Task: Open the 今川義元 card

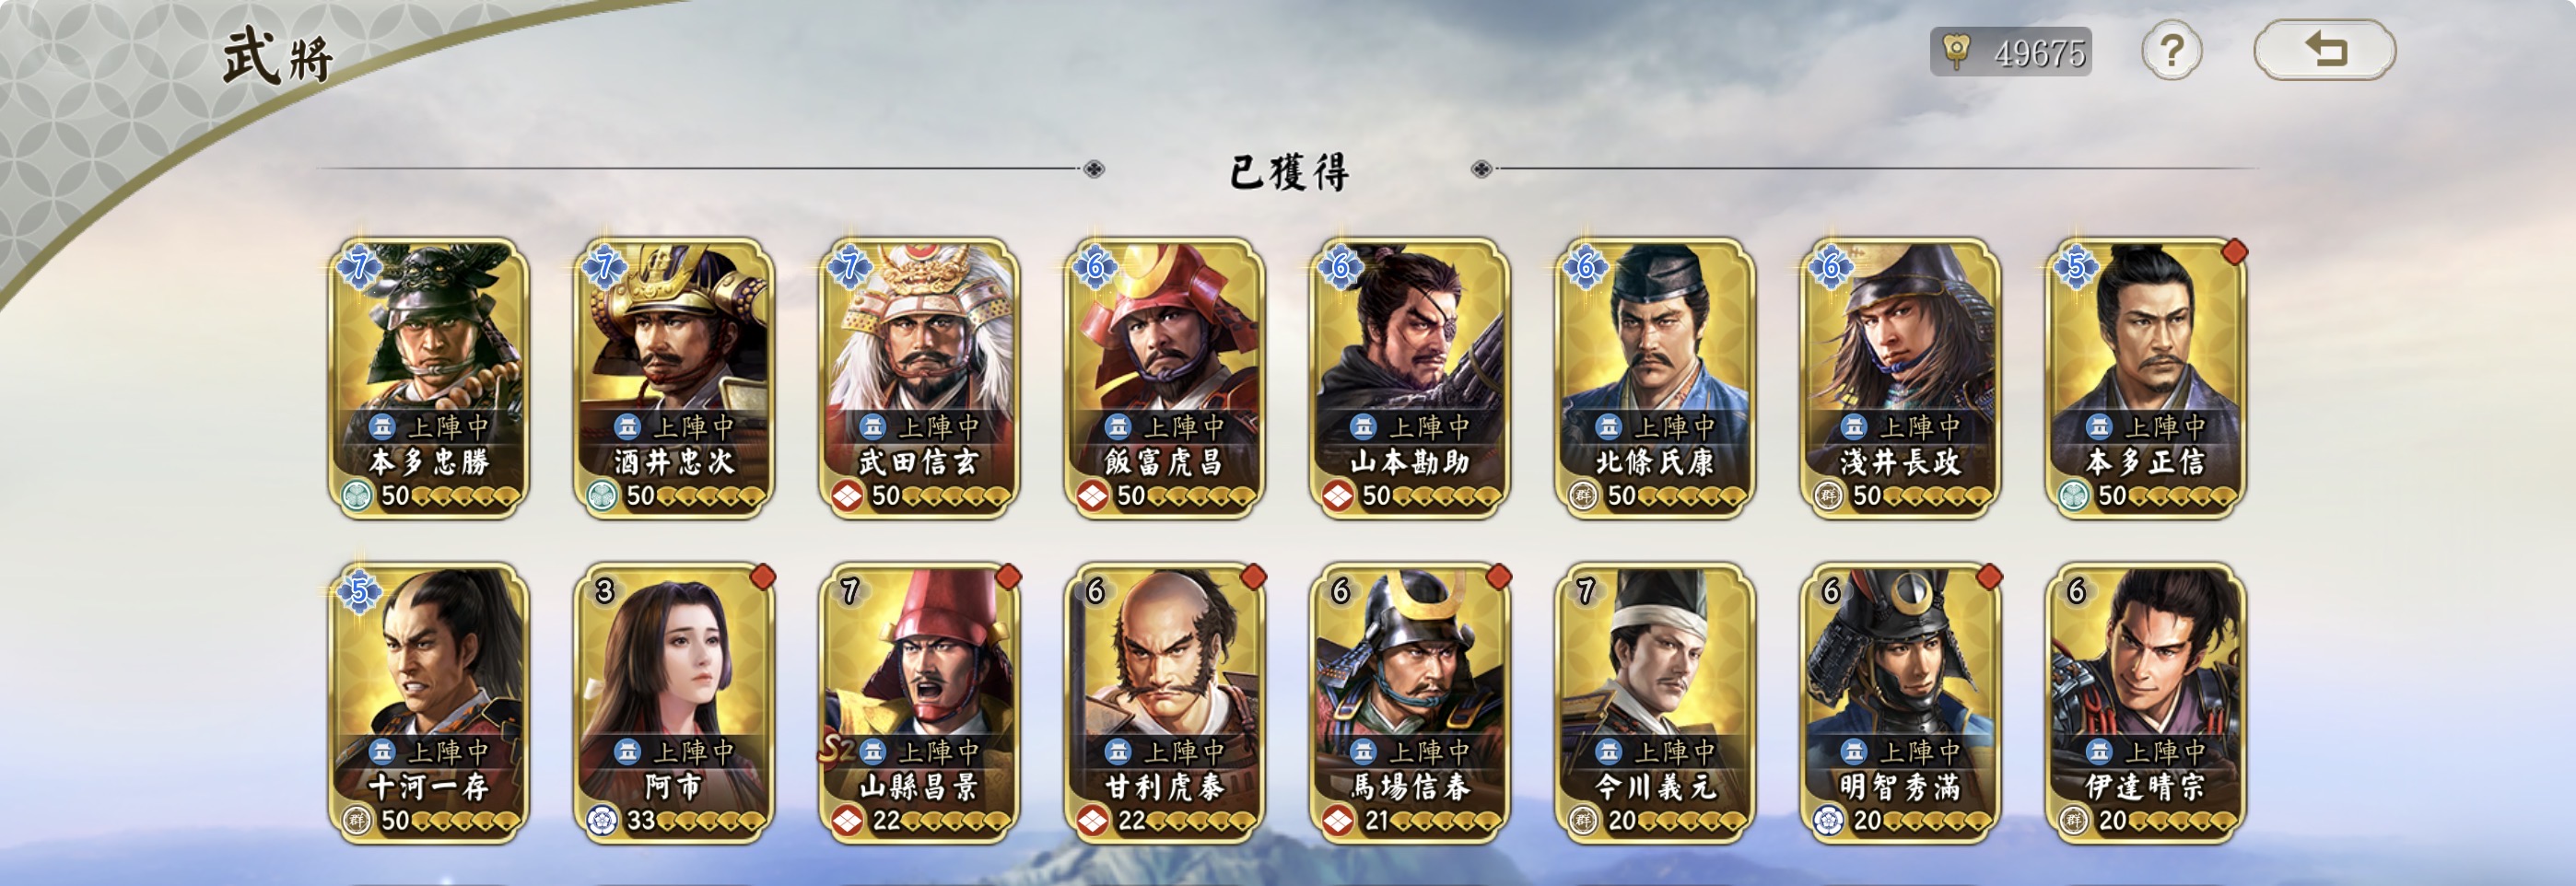Action: [1655, 703]
